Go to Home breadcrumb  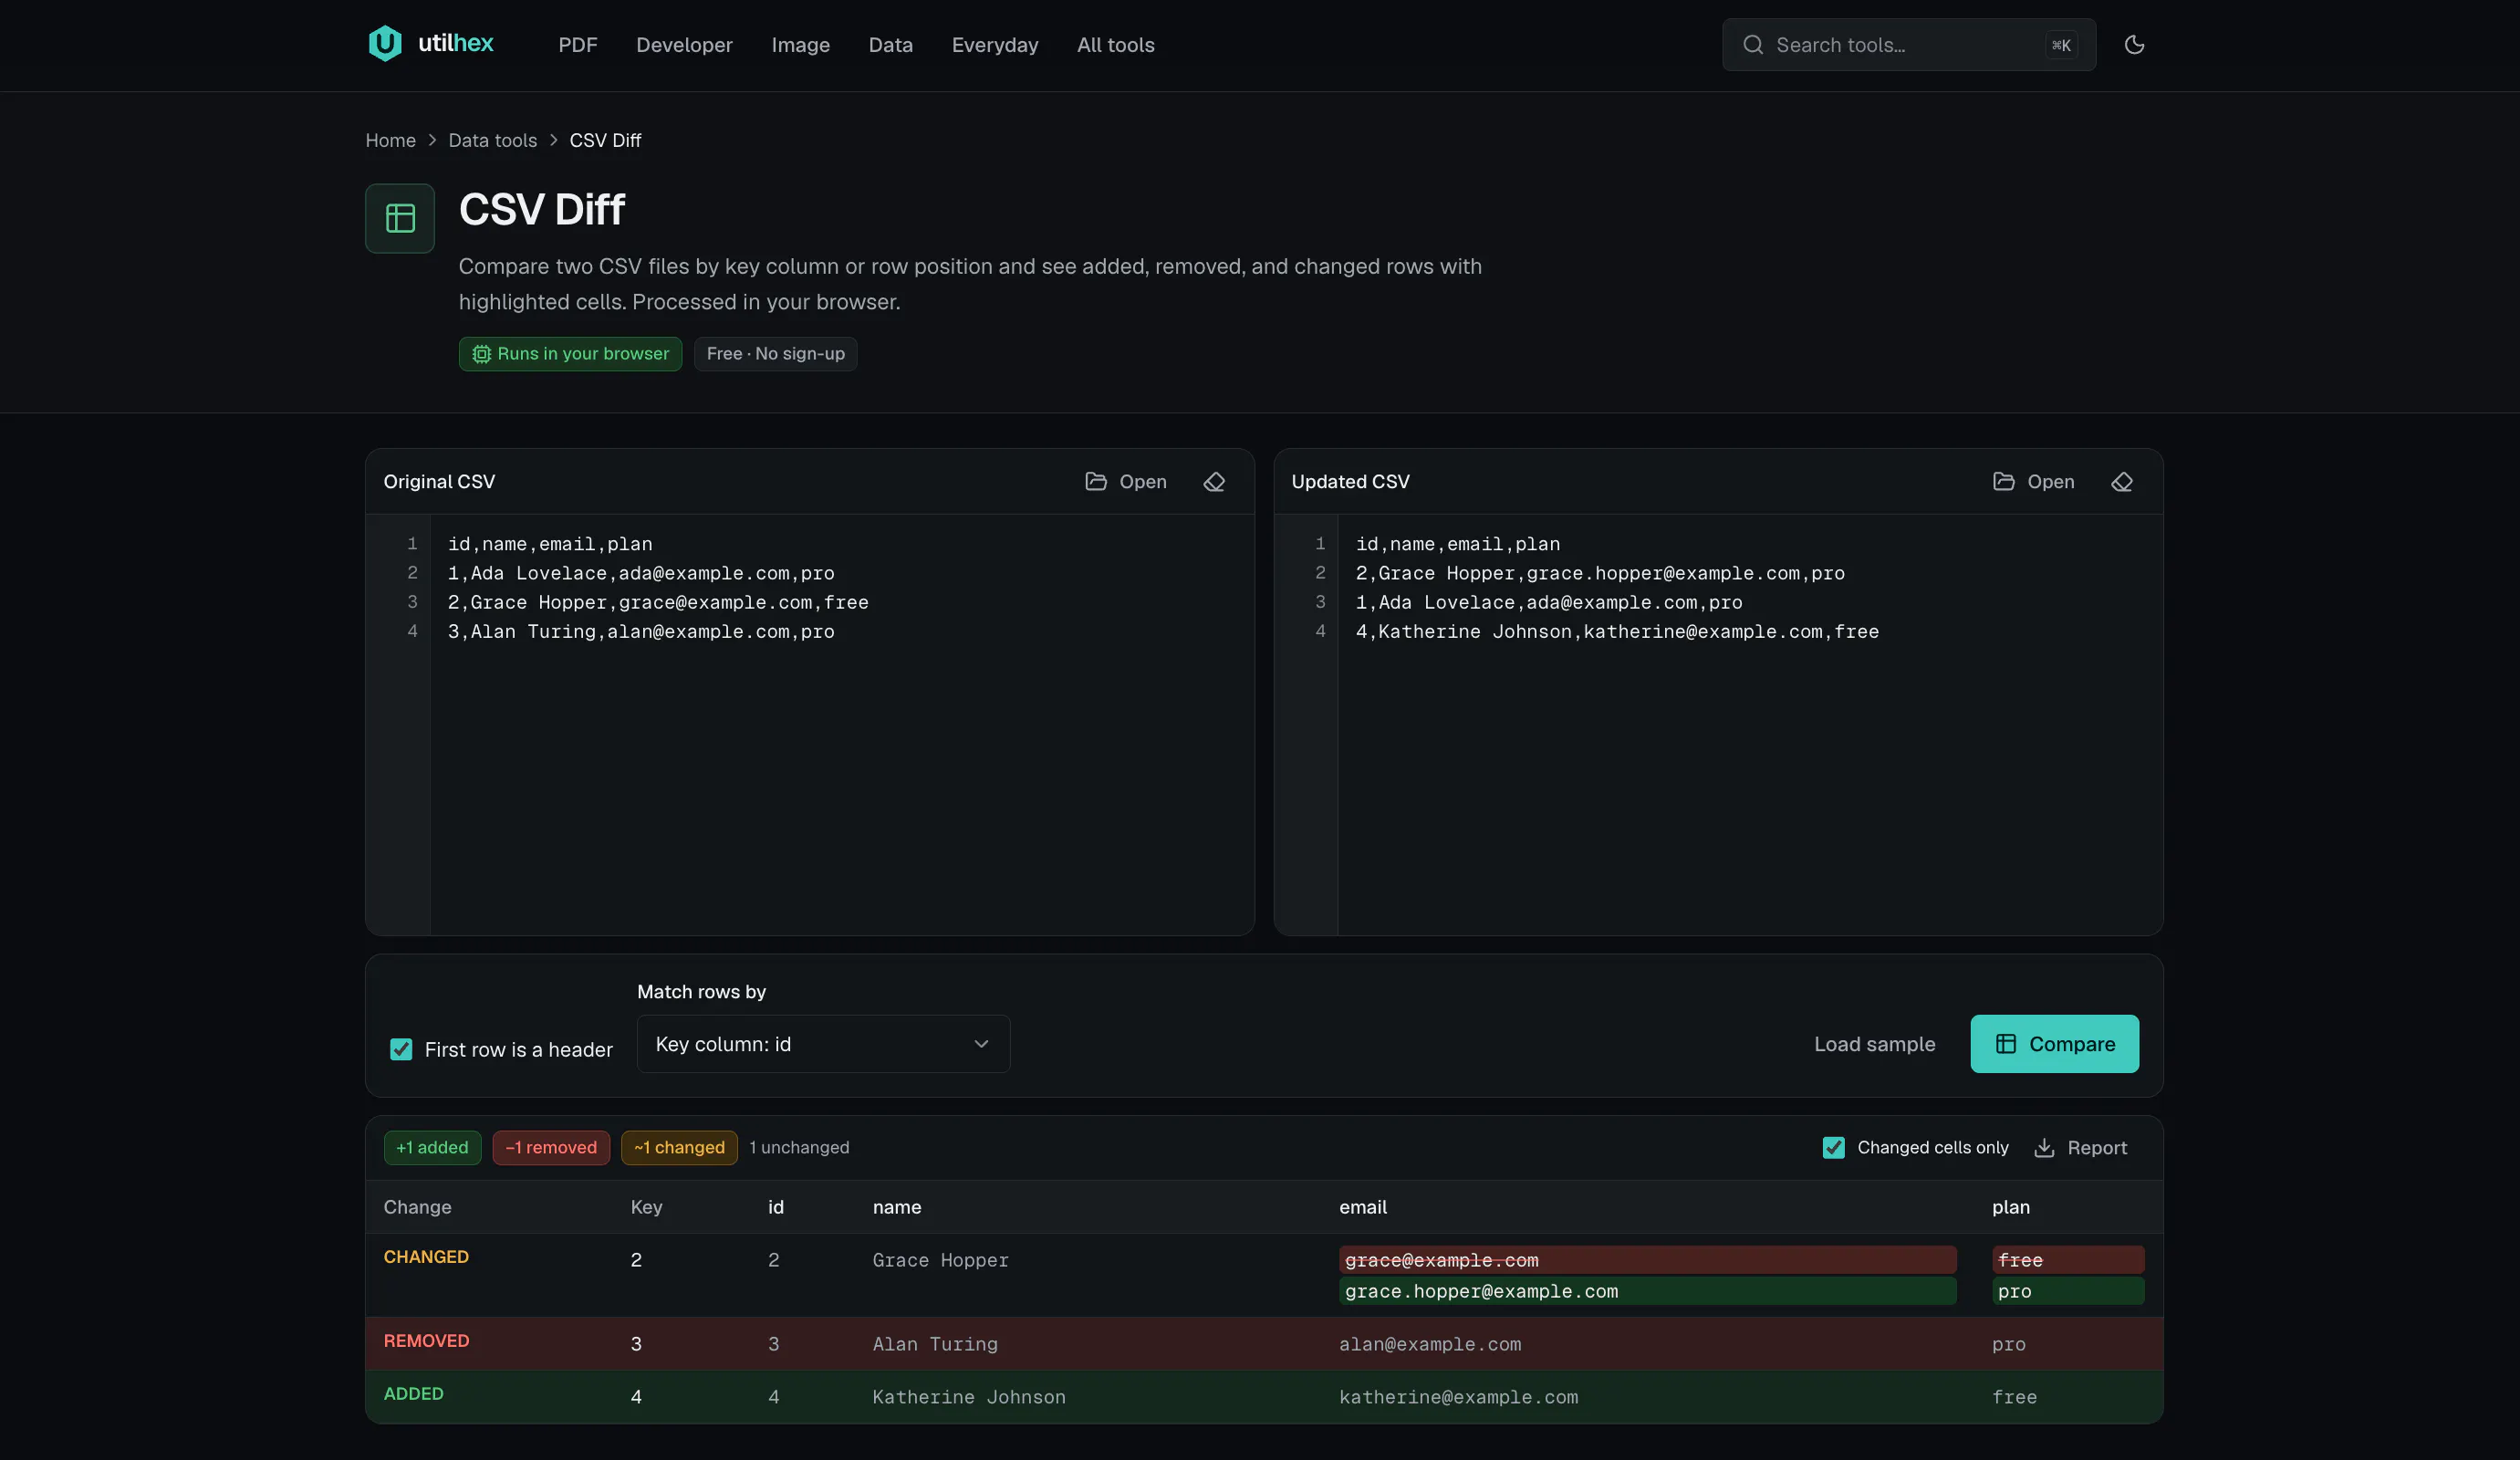click(x=390, y=140)
